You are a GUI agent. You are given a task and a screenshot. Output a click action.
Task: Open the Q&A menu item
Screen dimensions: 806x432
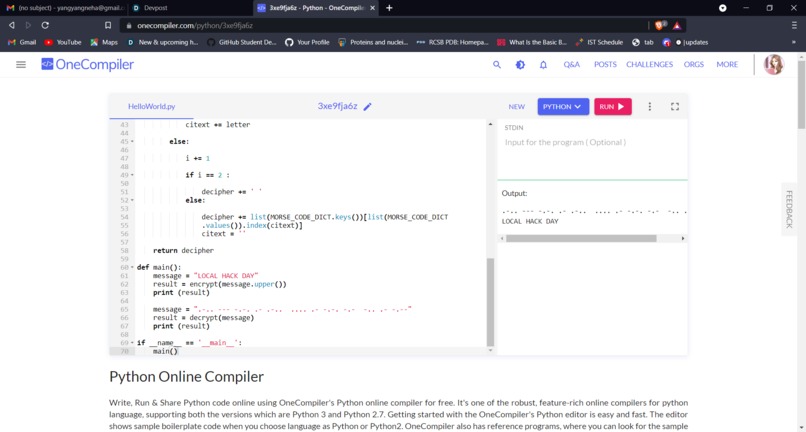click(x=571, y=64)
